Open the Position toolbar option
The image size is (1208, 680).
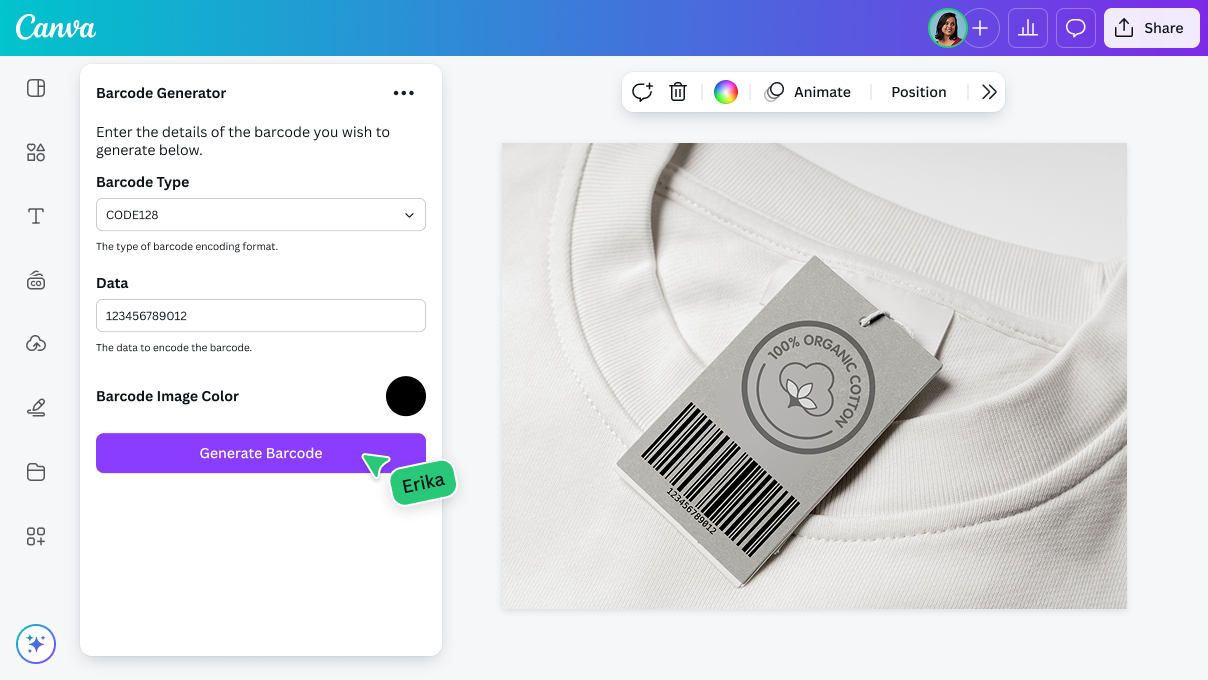coord(918,92)
